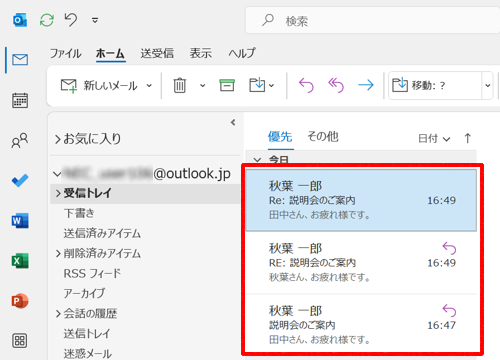Open To Do checkmark app in sidebar
This screenshot has height=360, width=500.
click(20, 180)
